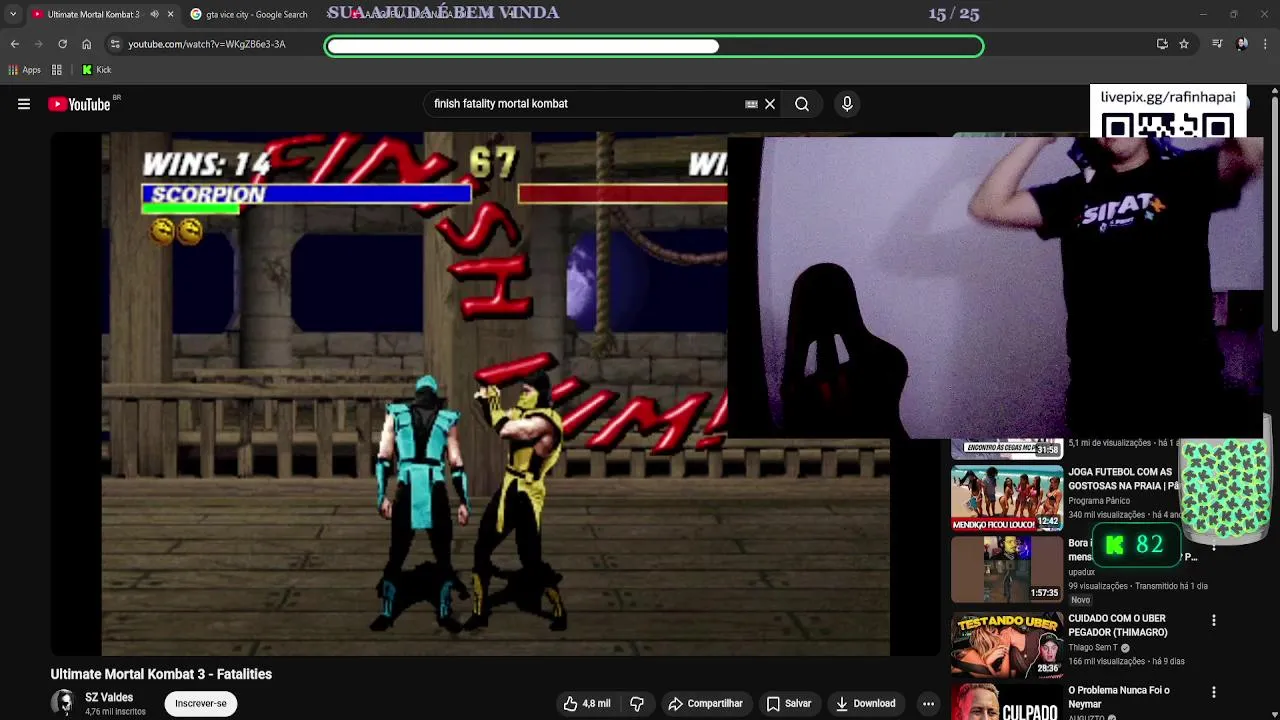This screenshot has height=720, width=1280.
Task: Open Chrome three-dot menu
Action: [x=1266, y=44]
